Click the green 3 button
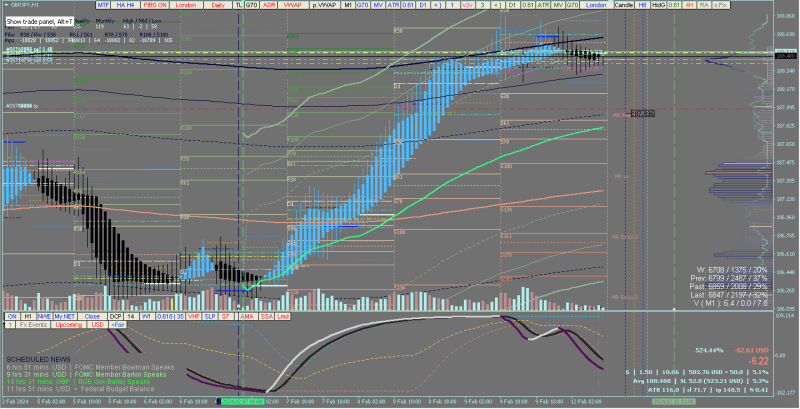The width and height of the screenshot is (800, 409). pos(483,5)
